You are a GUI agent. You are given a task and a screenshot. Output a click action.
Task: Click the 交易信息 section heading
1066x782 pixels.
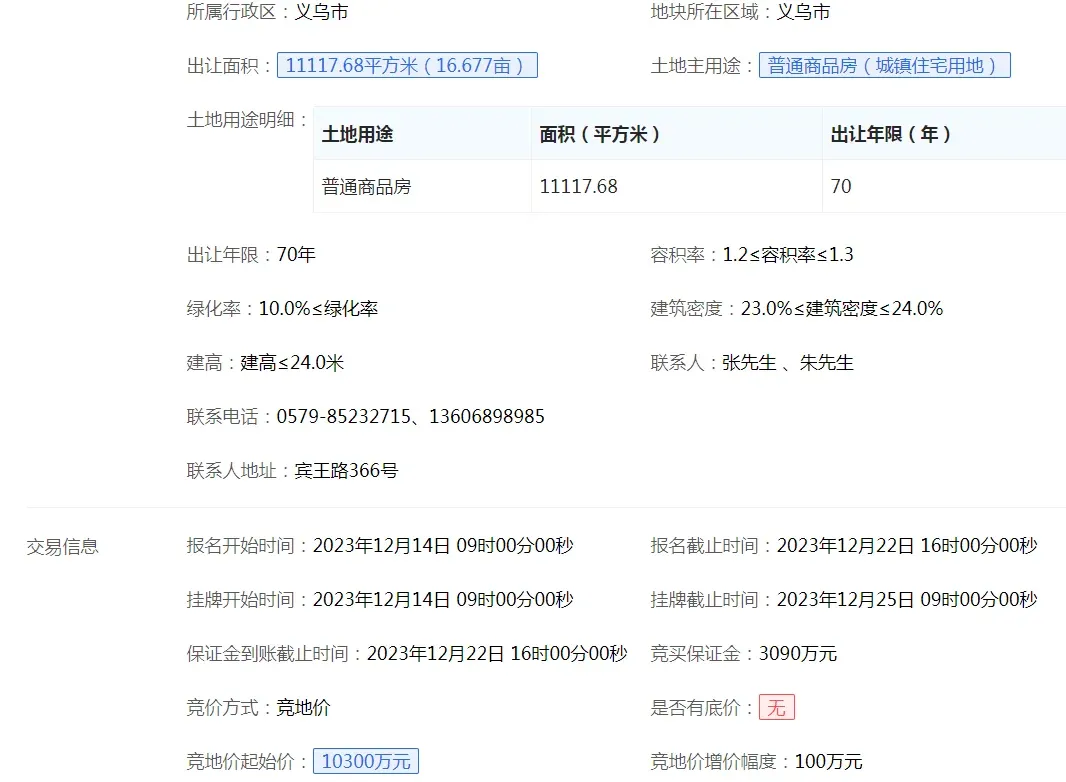62,547
